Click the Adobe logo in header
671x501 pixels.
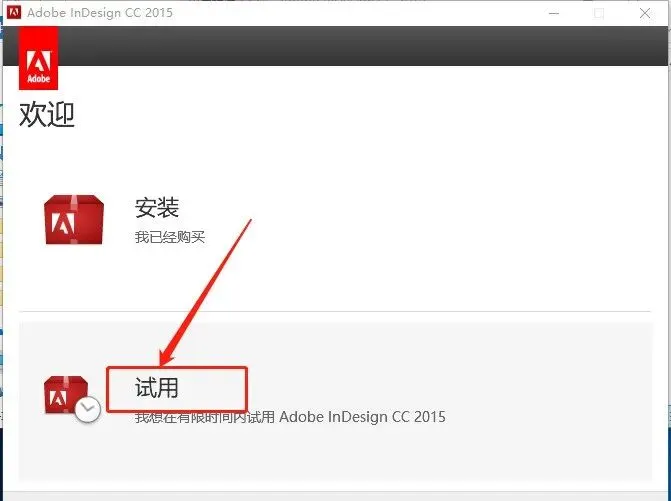click(x=39, y=58)
